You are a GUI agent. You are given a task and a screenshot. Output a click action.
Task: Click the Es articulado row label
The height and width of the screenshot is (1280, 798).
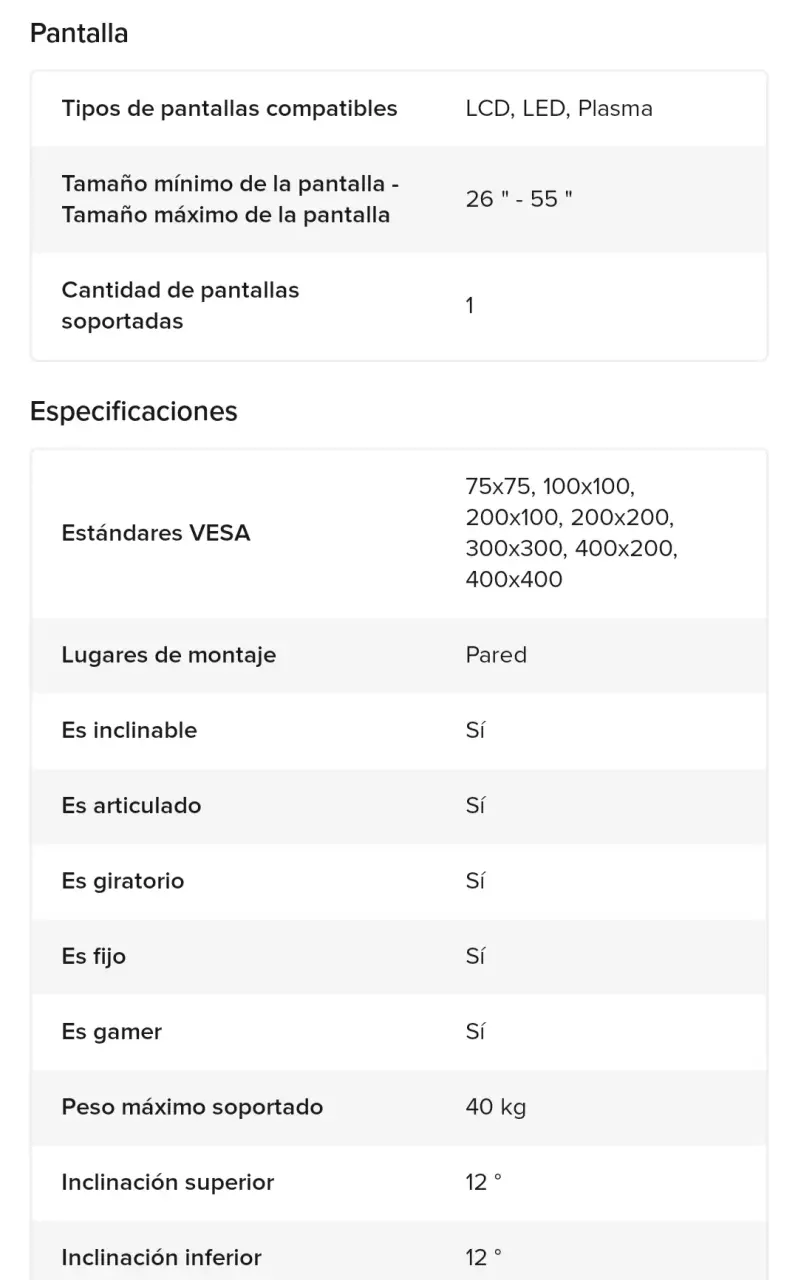(131, 805)
